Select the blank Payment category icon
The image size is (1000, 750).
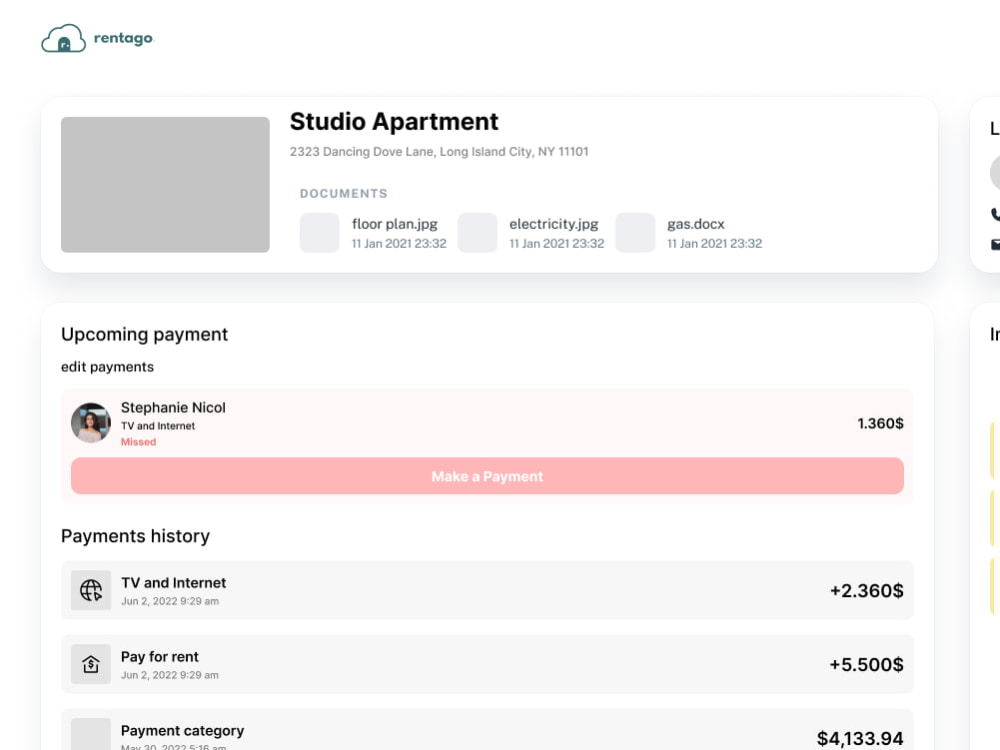click(x=91, y=734)
